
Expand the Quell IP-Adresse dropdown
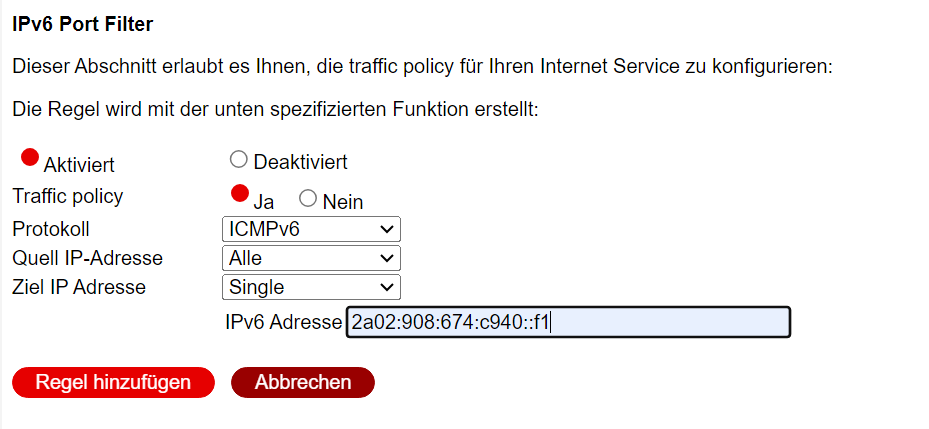point(310,258)
